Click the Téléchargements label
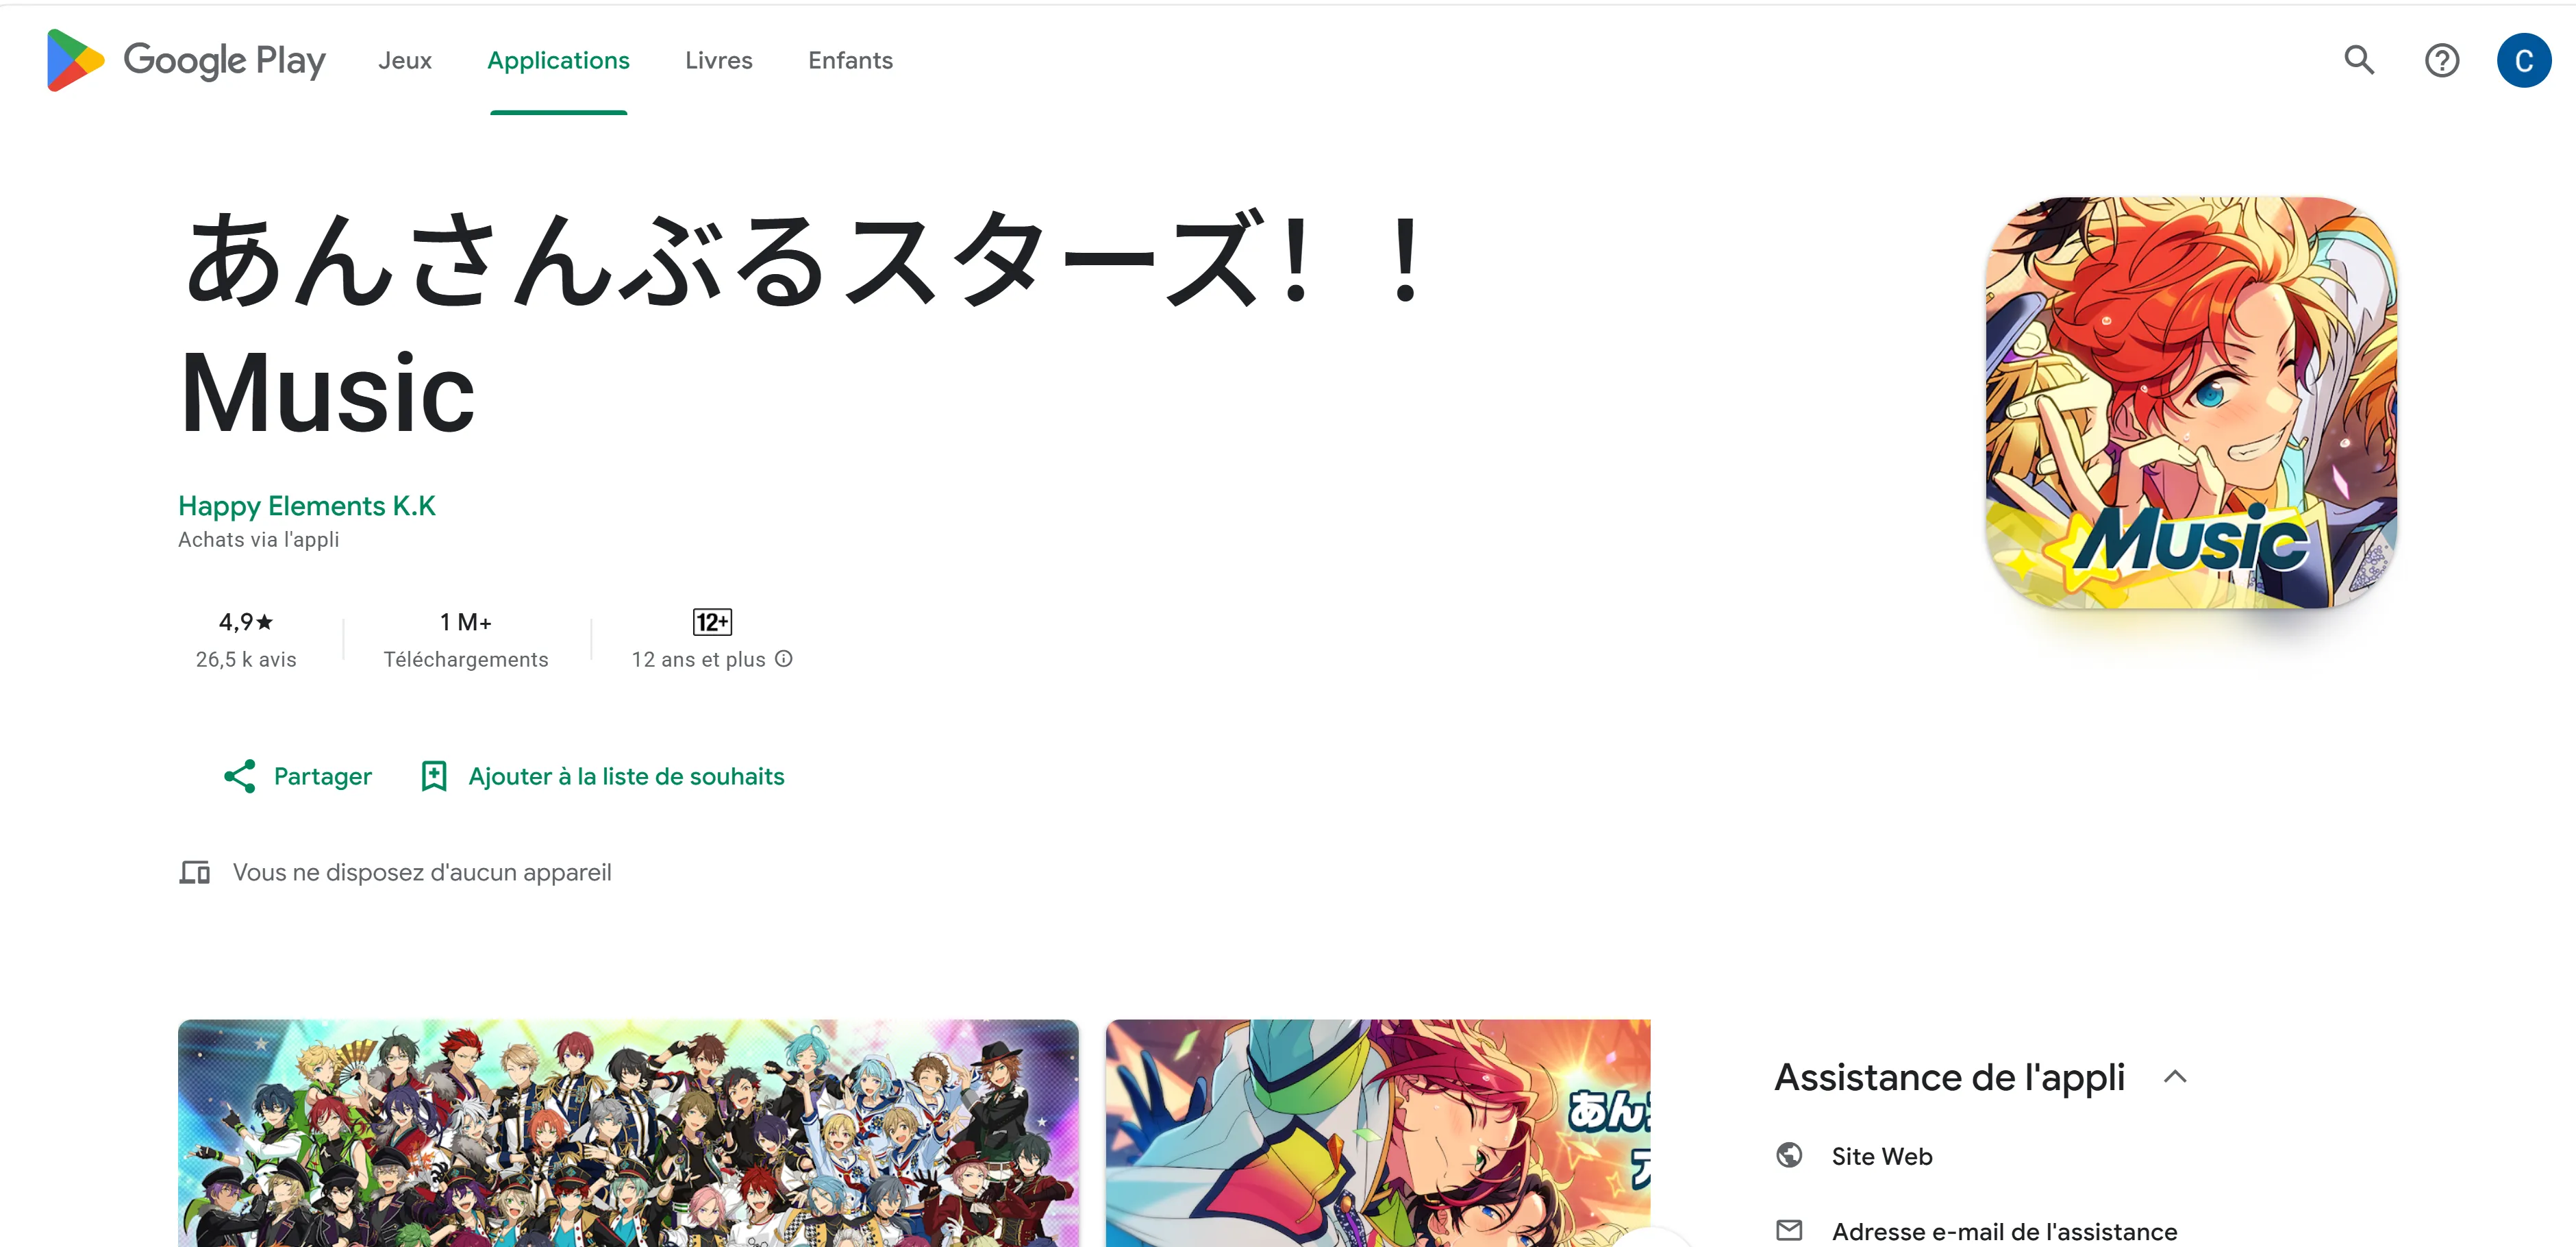Viewport: 2576px width, 1247px height. (x=466, y=659)
